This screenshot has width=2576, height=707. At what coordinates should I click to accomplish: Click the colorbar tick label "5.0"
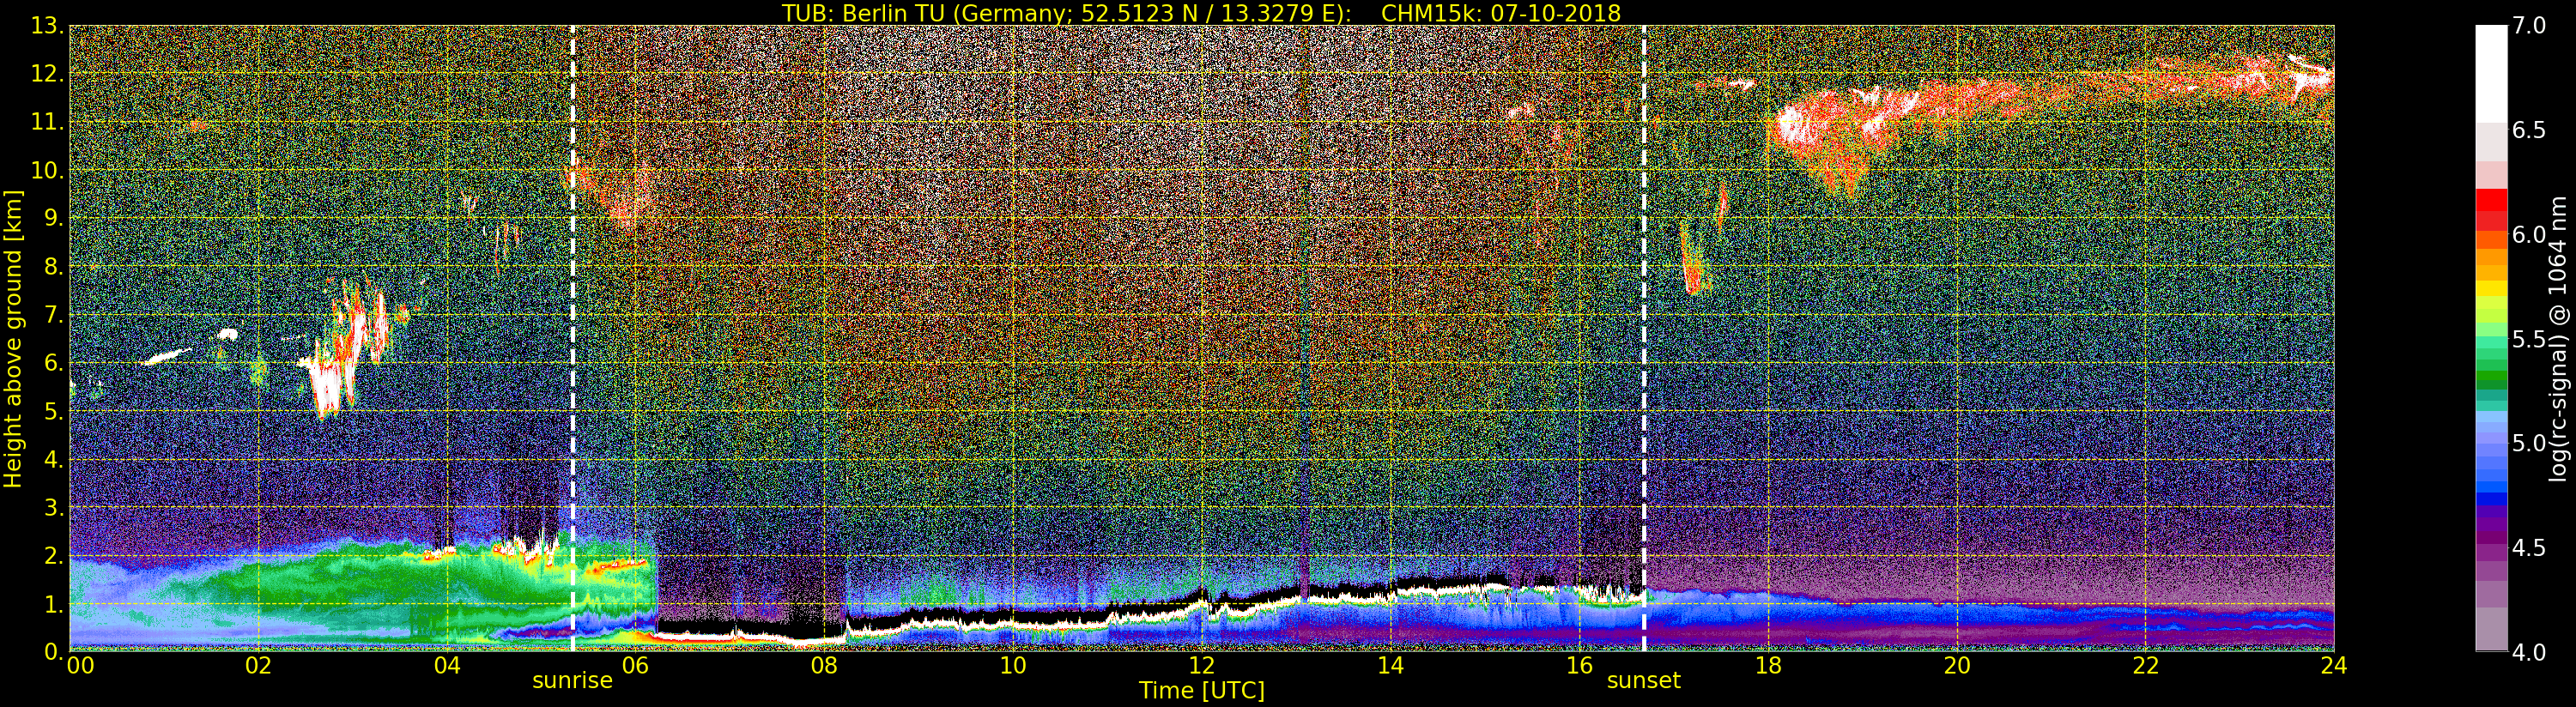[x=2529, y=443]
